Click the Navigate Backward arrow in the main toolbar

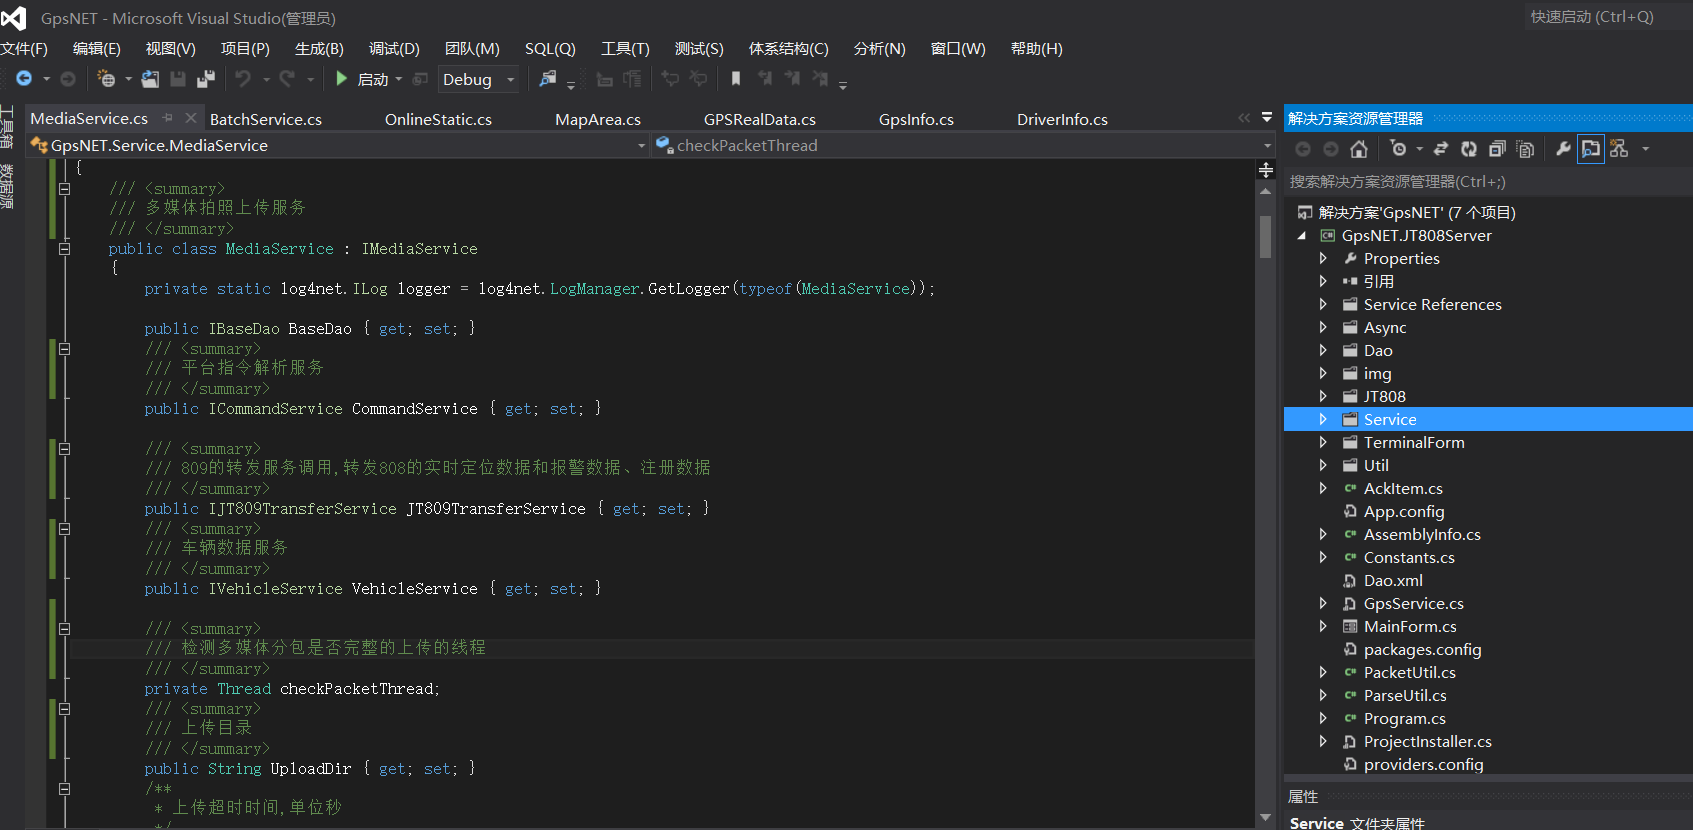click(x=24, y=79)
